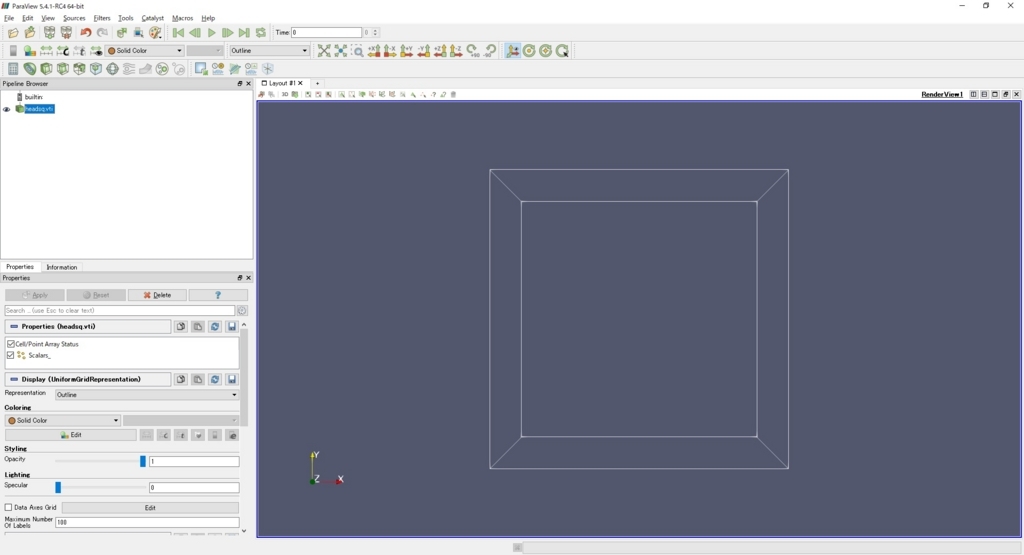Rotate the view 90 degrees counterclockwise

[490, 51]
